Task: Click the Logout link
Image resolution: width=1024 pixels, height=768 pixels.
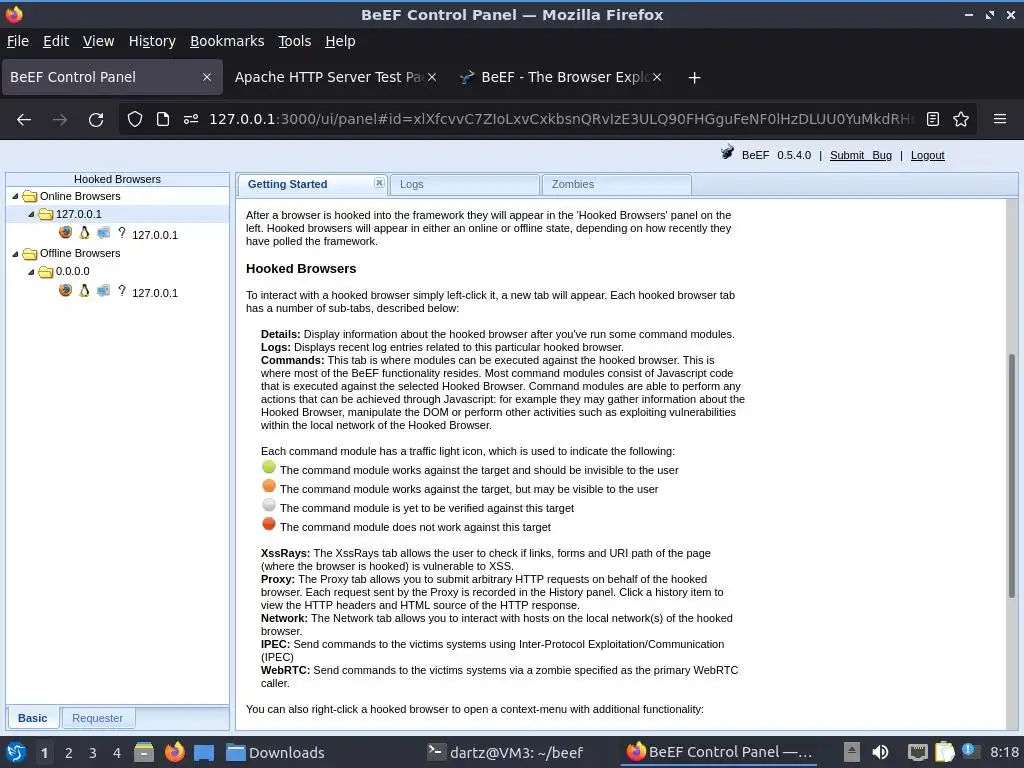Action: tap(927, 155)
